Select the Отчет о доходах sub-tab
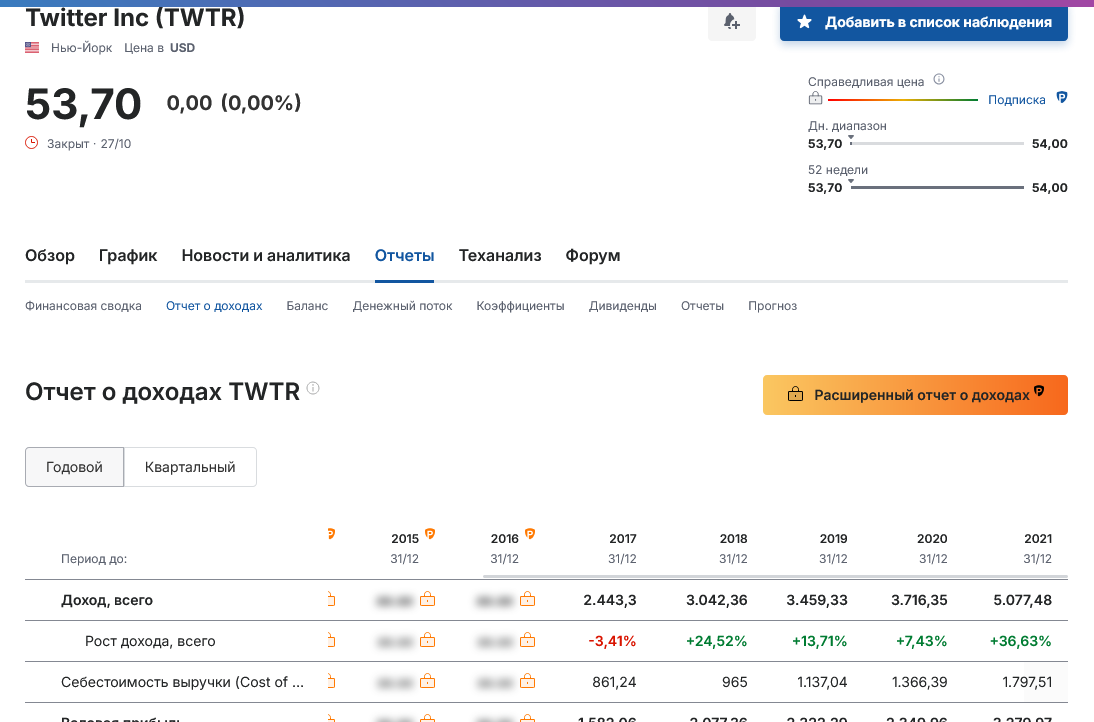 tap(214, 306)
